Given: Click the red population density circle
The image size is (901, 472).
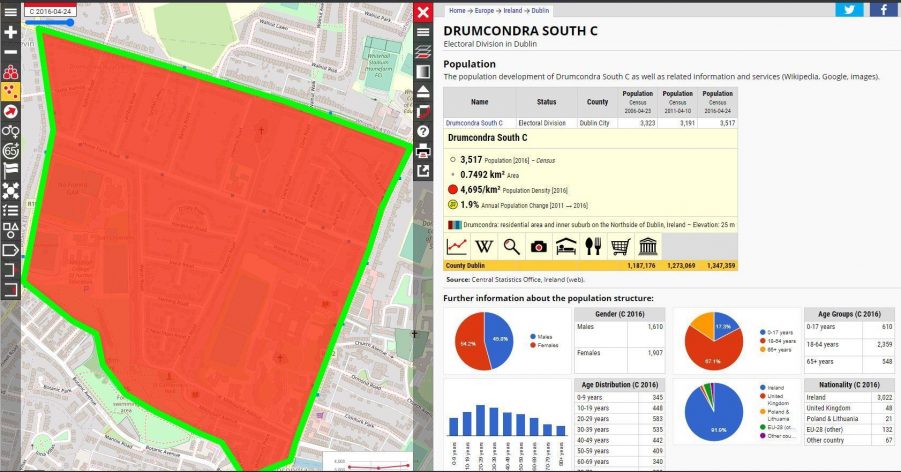Looking at the screenshot, I should 453,189.
